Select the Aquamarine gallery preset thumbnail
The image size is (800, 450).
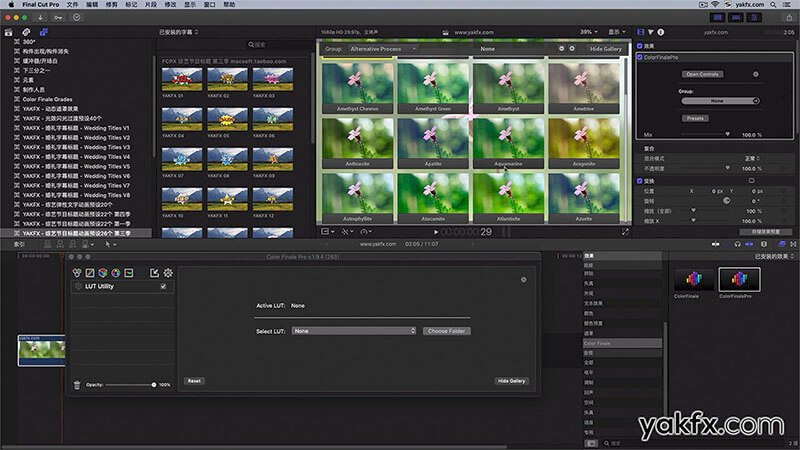(x=508, y=143)
